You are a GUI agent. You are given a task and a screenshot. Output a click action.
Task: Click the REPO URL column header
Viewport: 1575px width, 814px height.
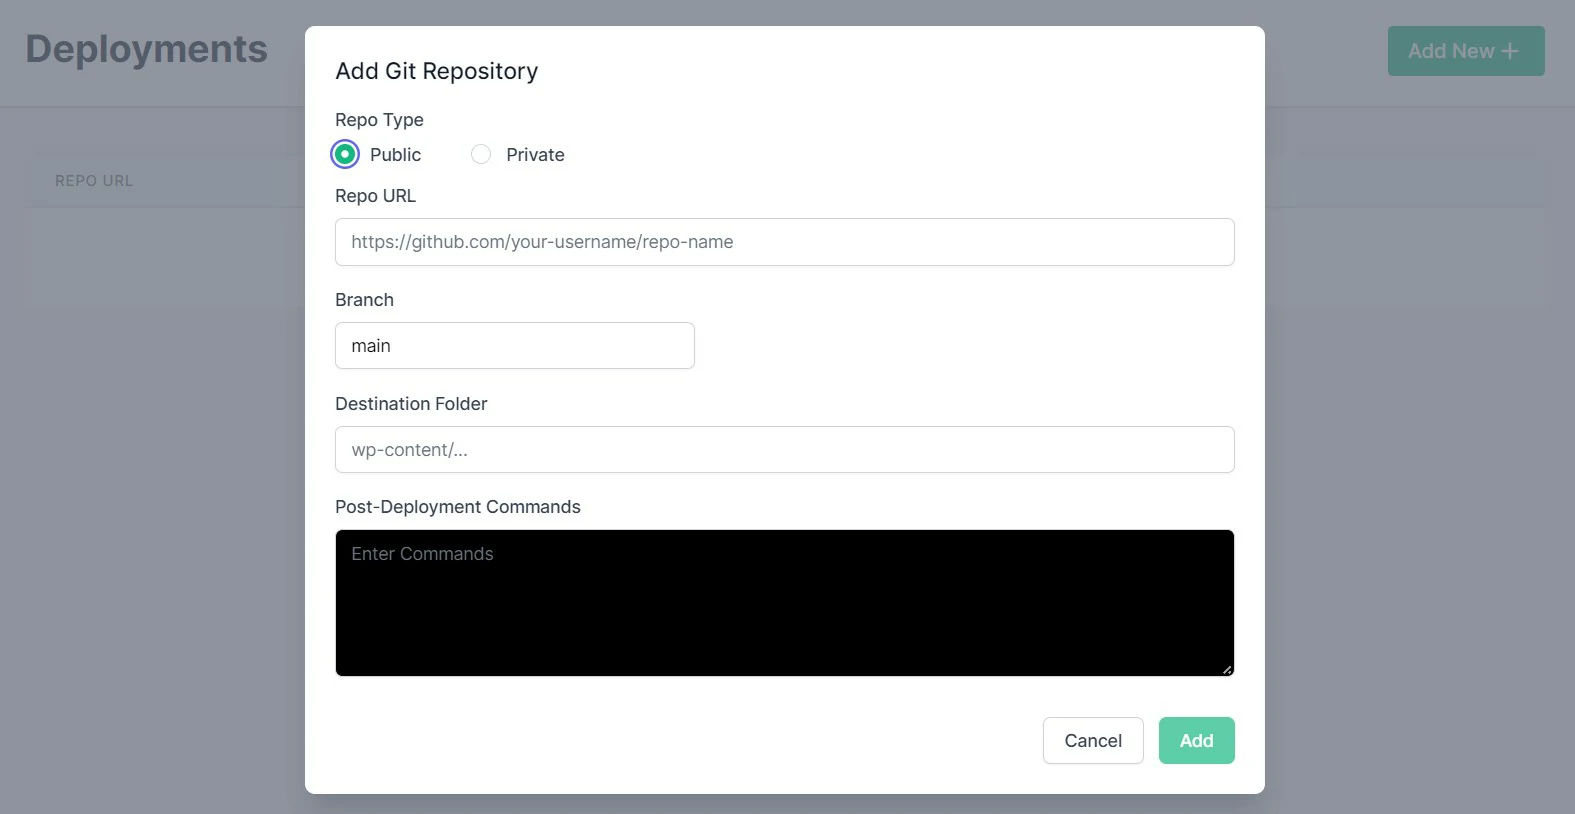pos(94,181)
